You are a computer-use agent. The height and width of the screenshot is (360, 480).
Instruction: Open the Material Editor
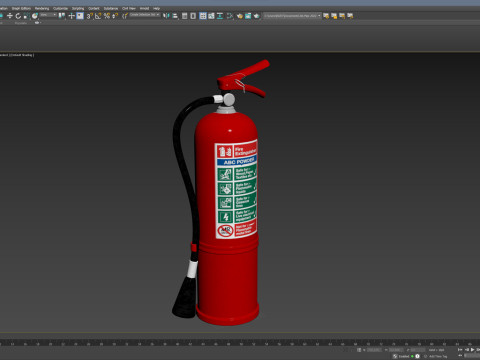(230, 16)
